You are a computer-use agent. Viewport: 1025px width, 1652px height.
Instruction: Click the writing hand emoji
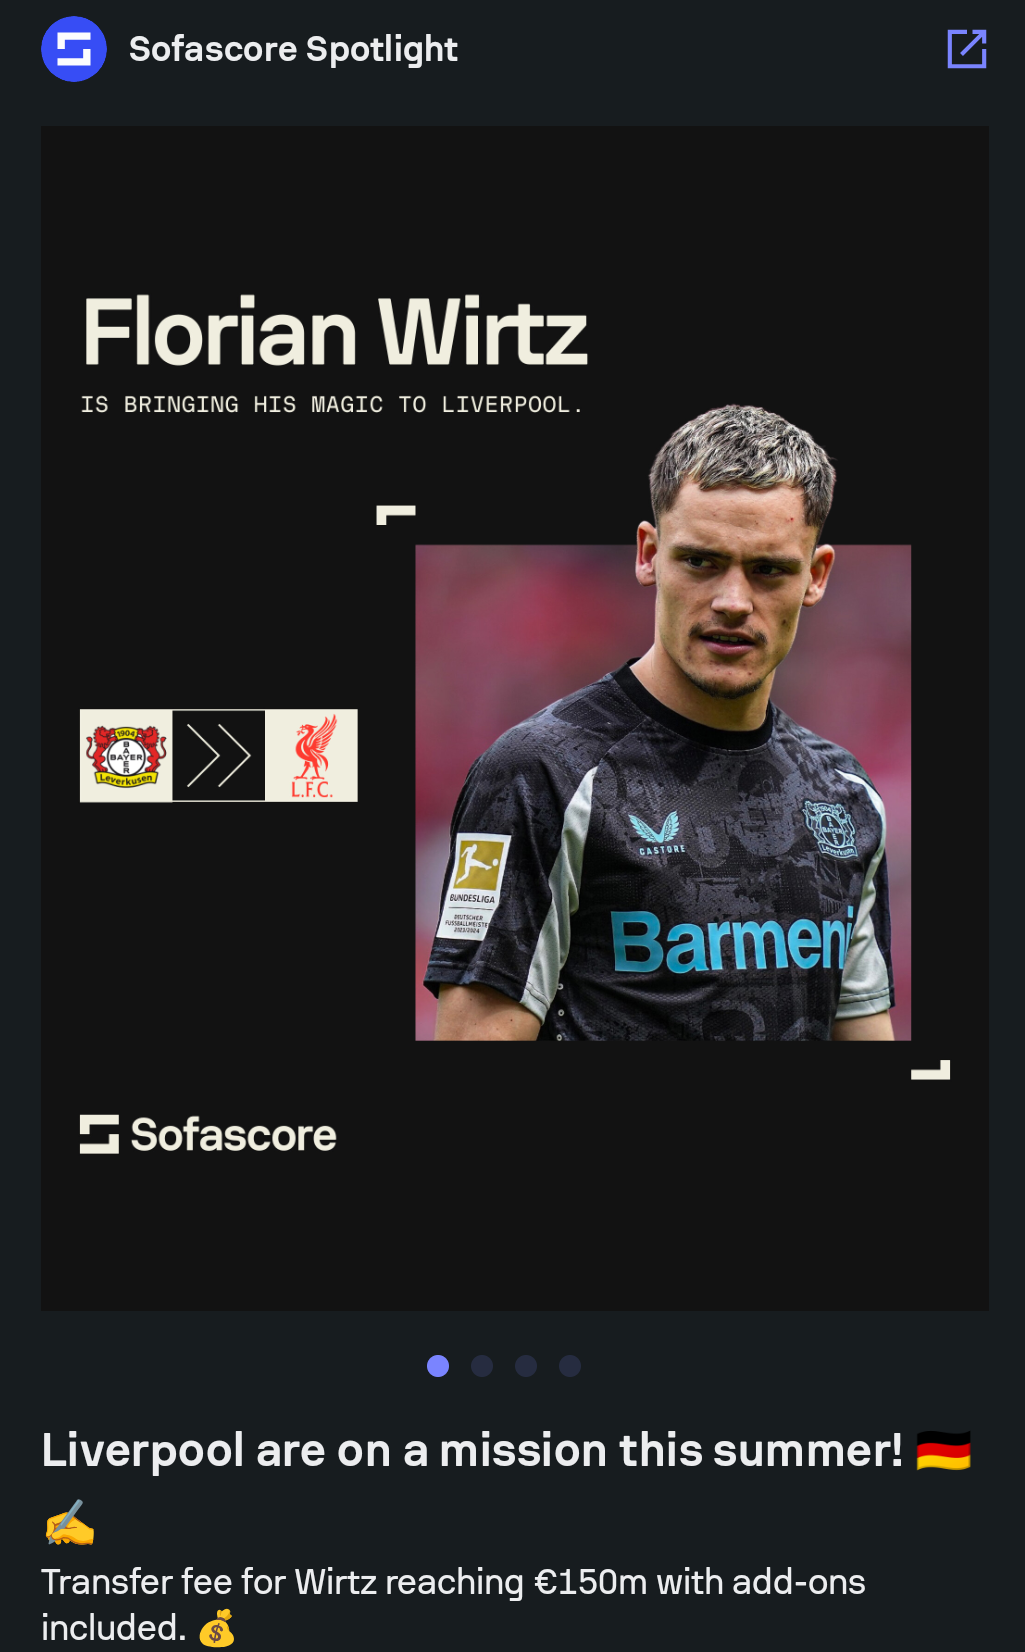click(x=69, y=1523)
